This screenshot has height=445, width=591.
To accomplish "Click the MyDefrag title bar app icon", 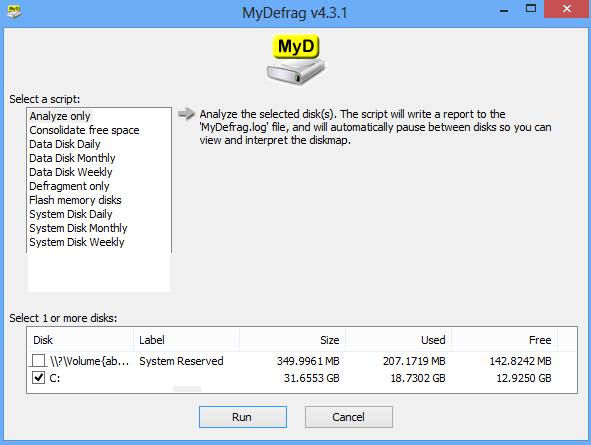I will [x=14, y=12].
